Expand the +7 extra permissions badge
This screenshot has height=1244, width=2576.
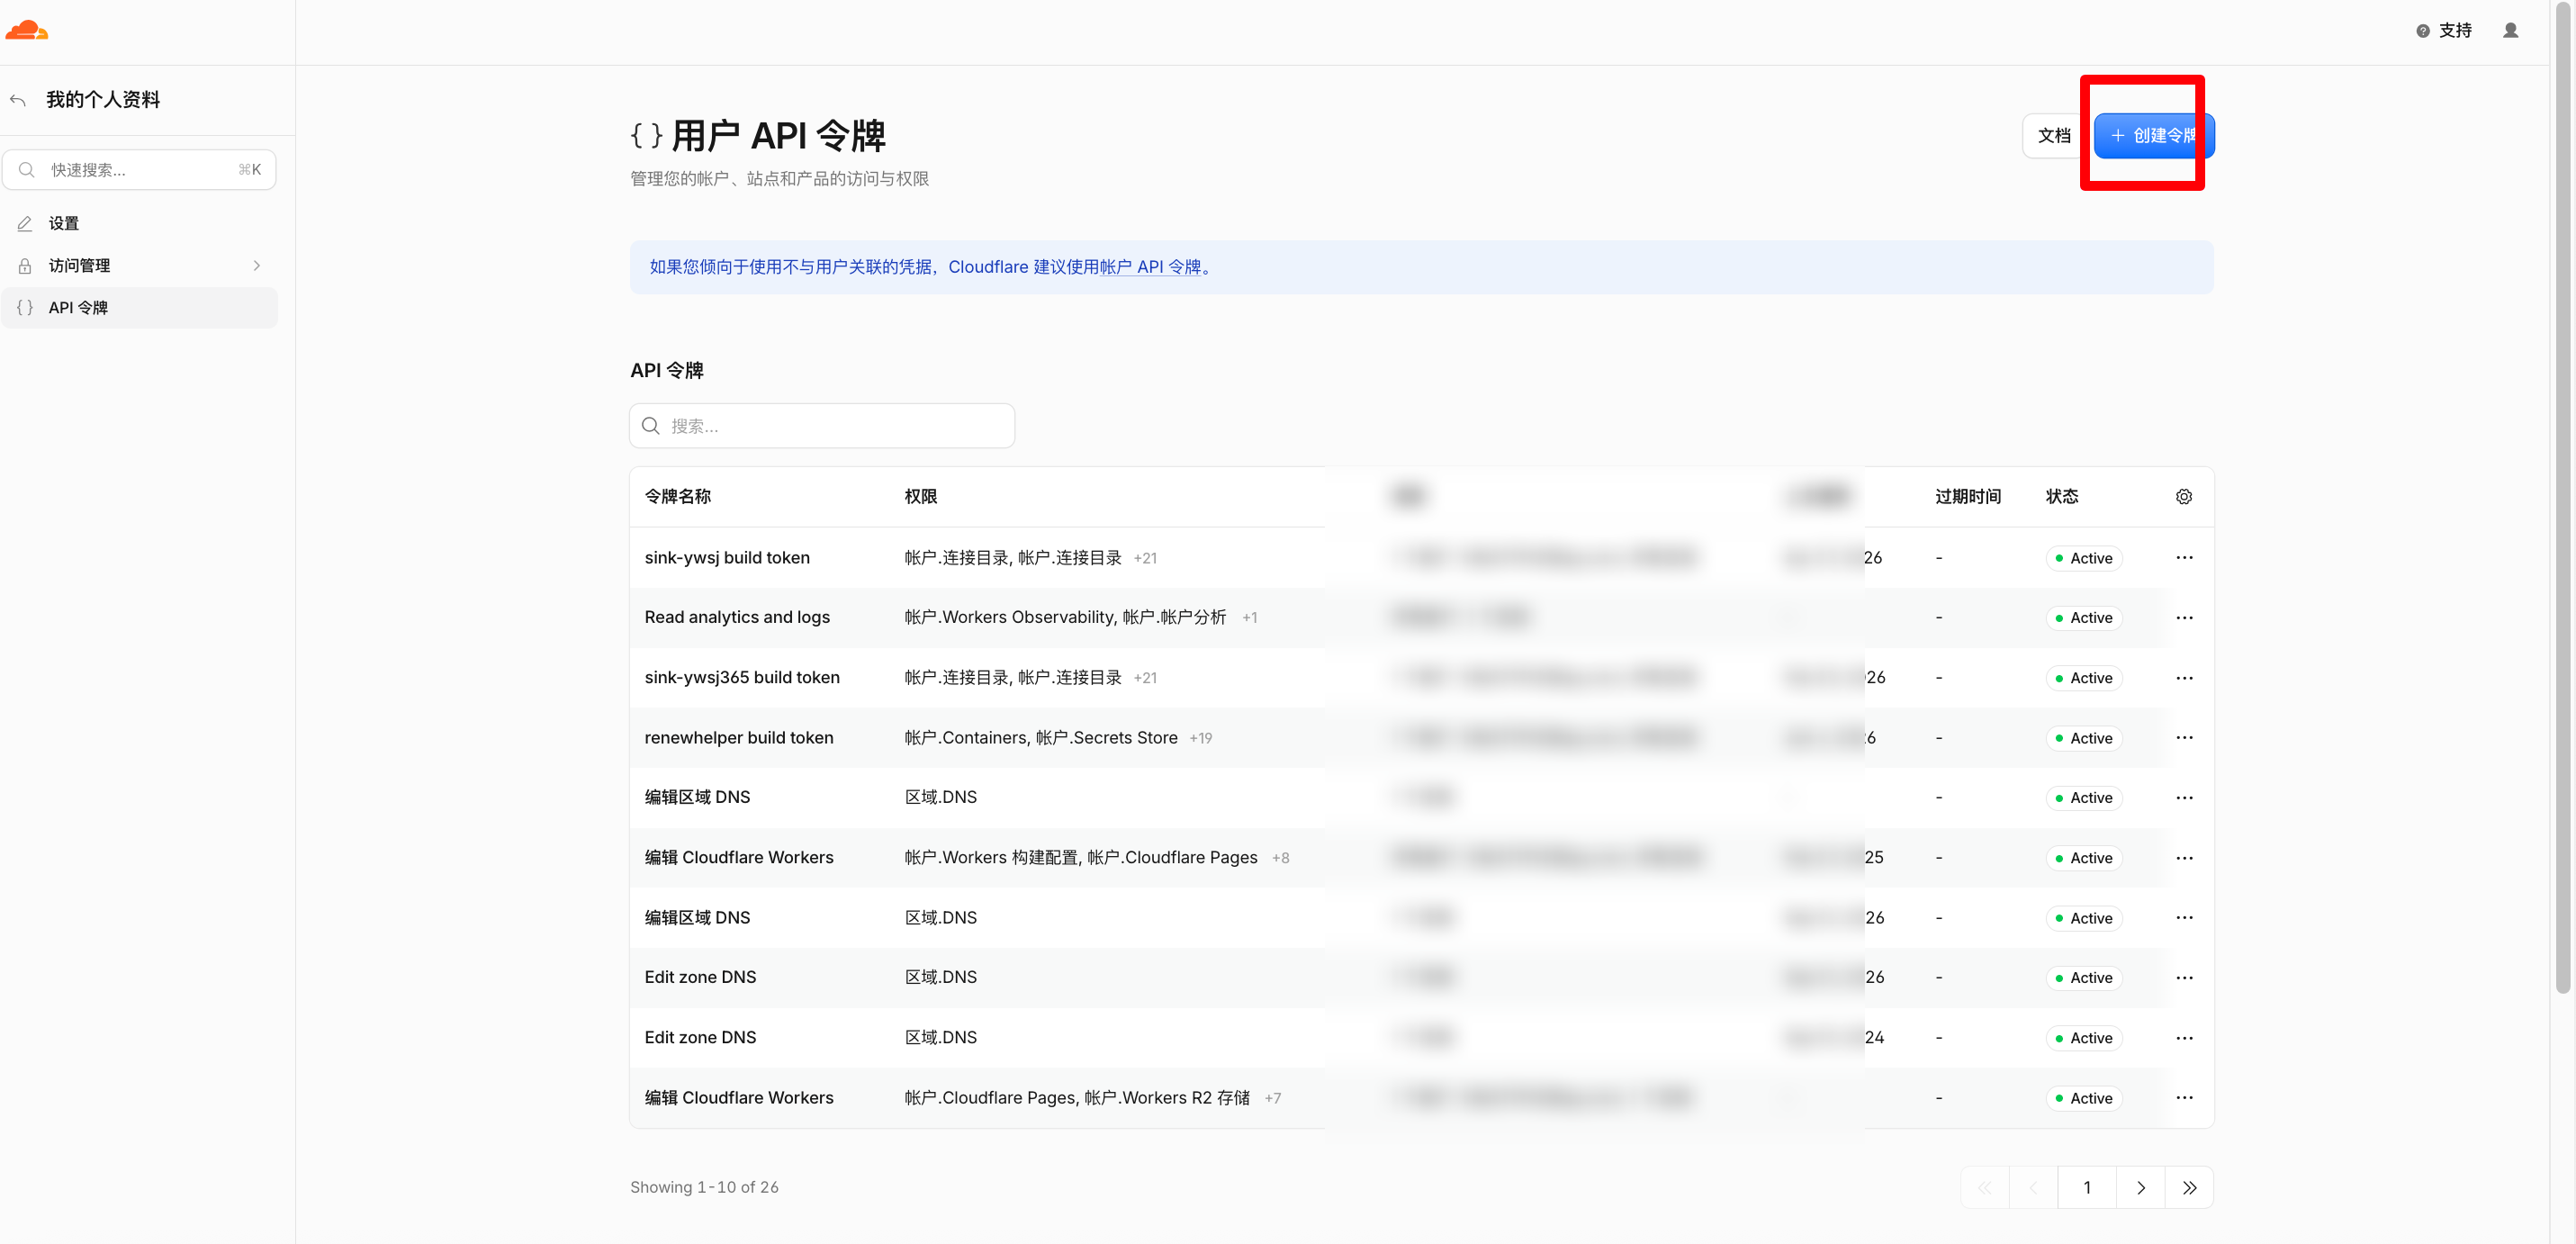click(1272, 1098)
